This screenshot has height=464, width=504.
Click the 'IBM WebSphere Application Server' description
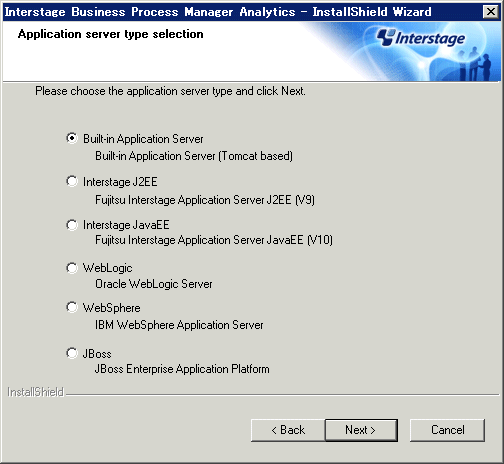(x=179, y=325)
